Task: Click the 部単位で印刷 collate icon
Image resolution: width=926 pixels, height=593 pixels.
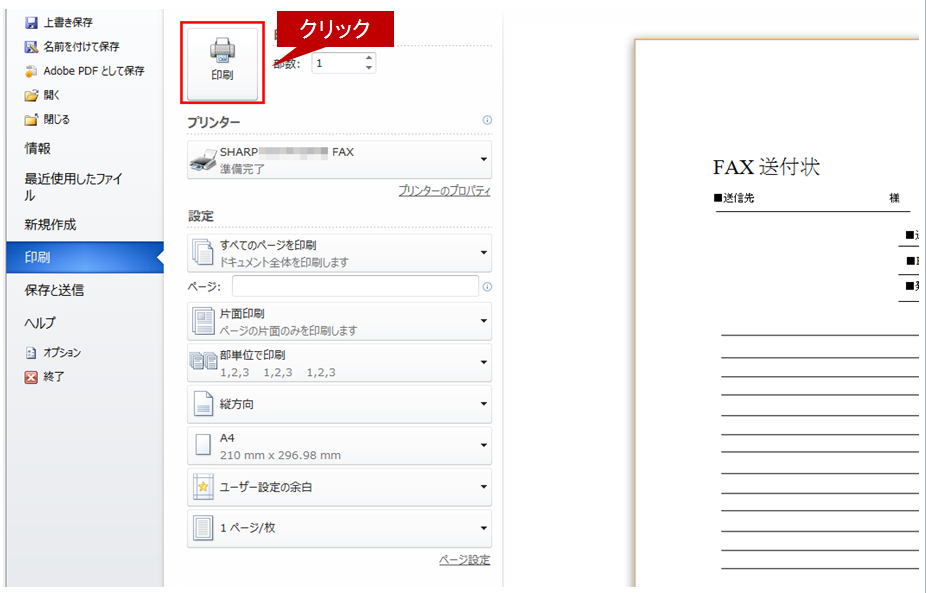Action: point(203,361)
